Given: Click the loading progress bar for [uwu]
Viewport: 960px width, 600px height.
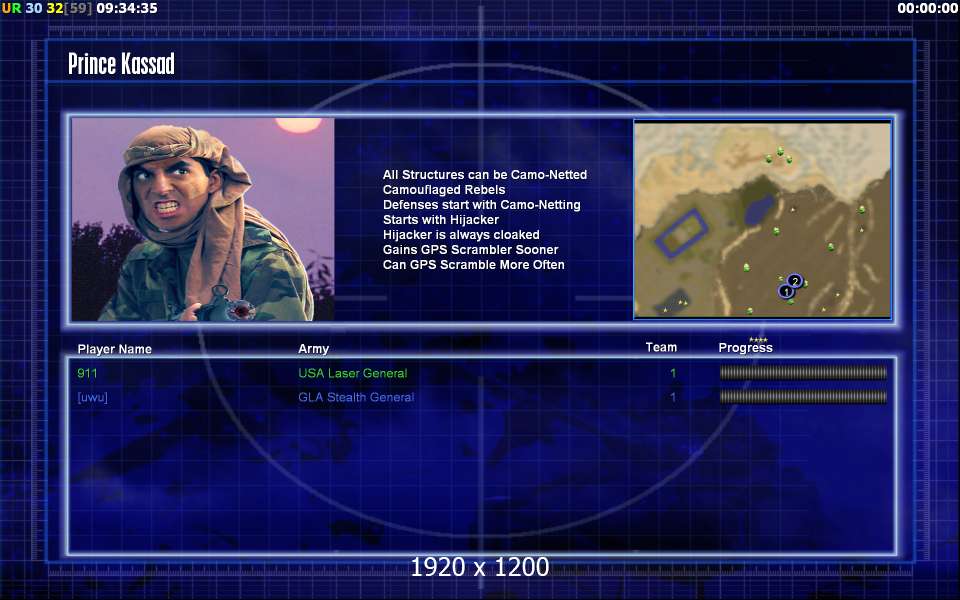Looking at the screenshot, I should point(803,397).
